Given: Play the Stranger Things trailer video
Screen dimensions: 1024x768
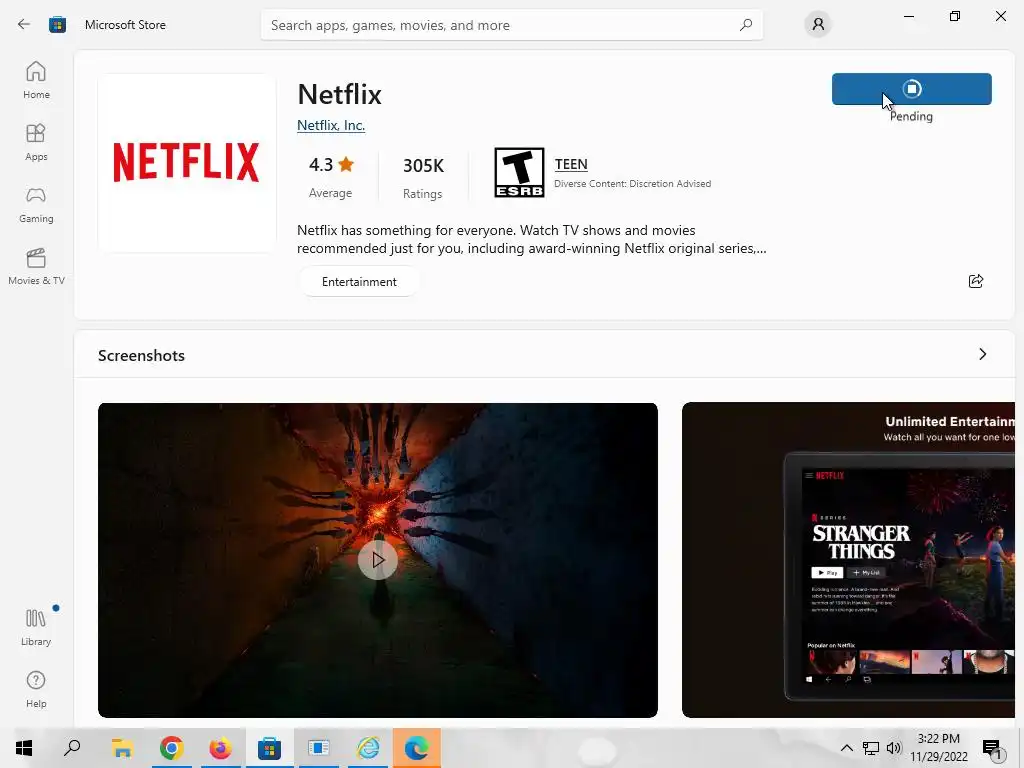Looking at the screenshot, I should click(x=377, y=560).
